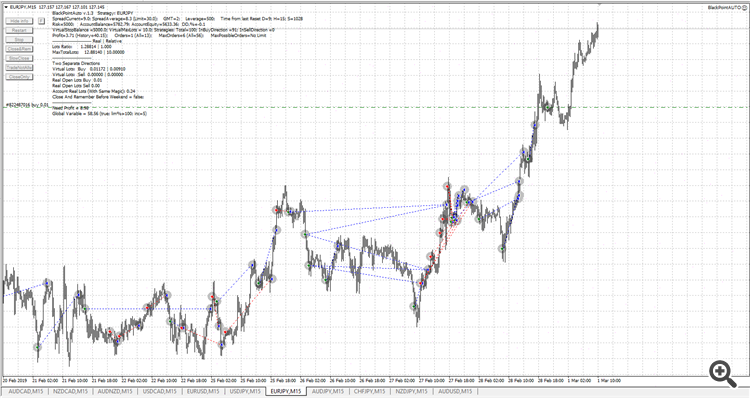Click the Need Profit info line
750x400 pixels.
pos(70,108)
